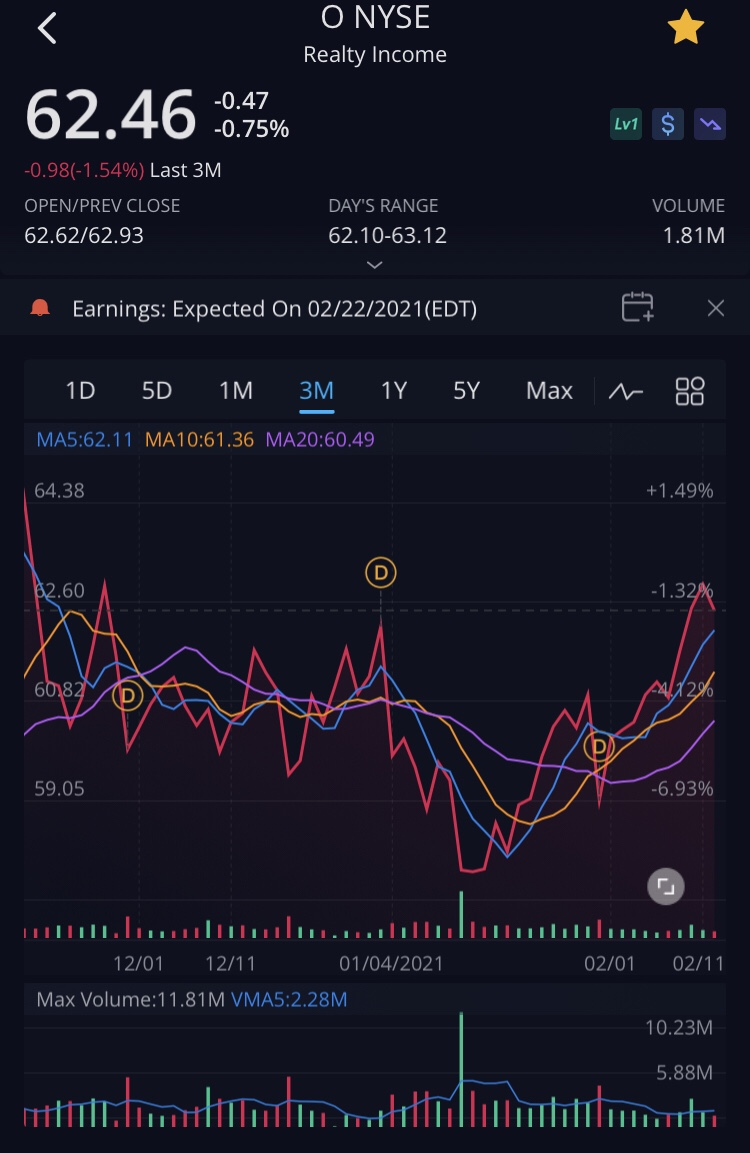
Task: Tap the Max Volume:11.81M label
Action: coord(130,1000)
